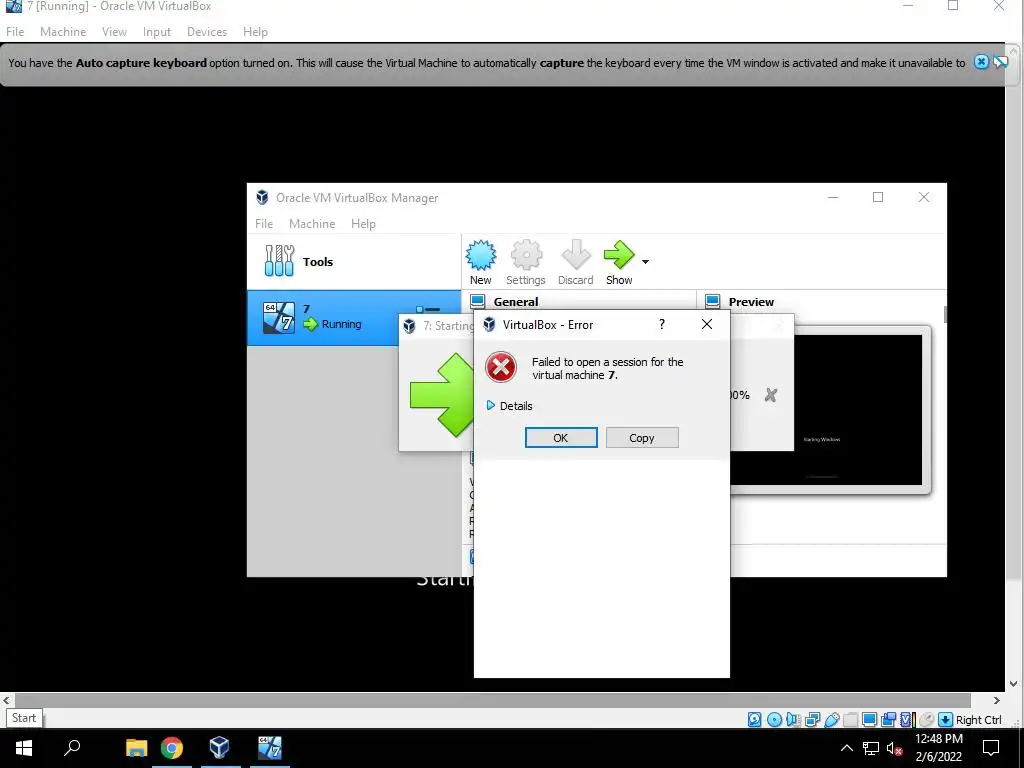
Task: Click the green Show arrow button
Action: click(x=619, y=262)
